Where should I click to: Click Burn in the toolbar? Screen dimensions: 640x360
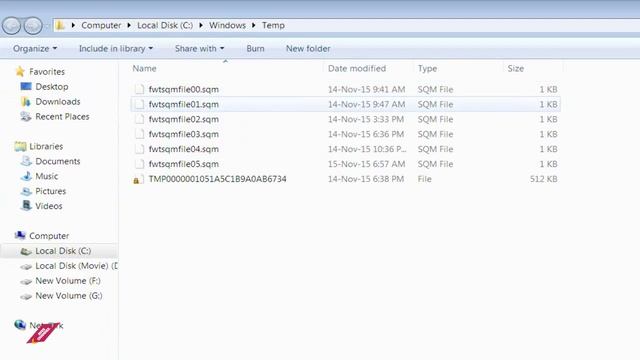pyautogui.click(x=255, y=49)
